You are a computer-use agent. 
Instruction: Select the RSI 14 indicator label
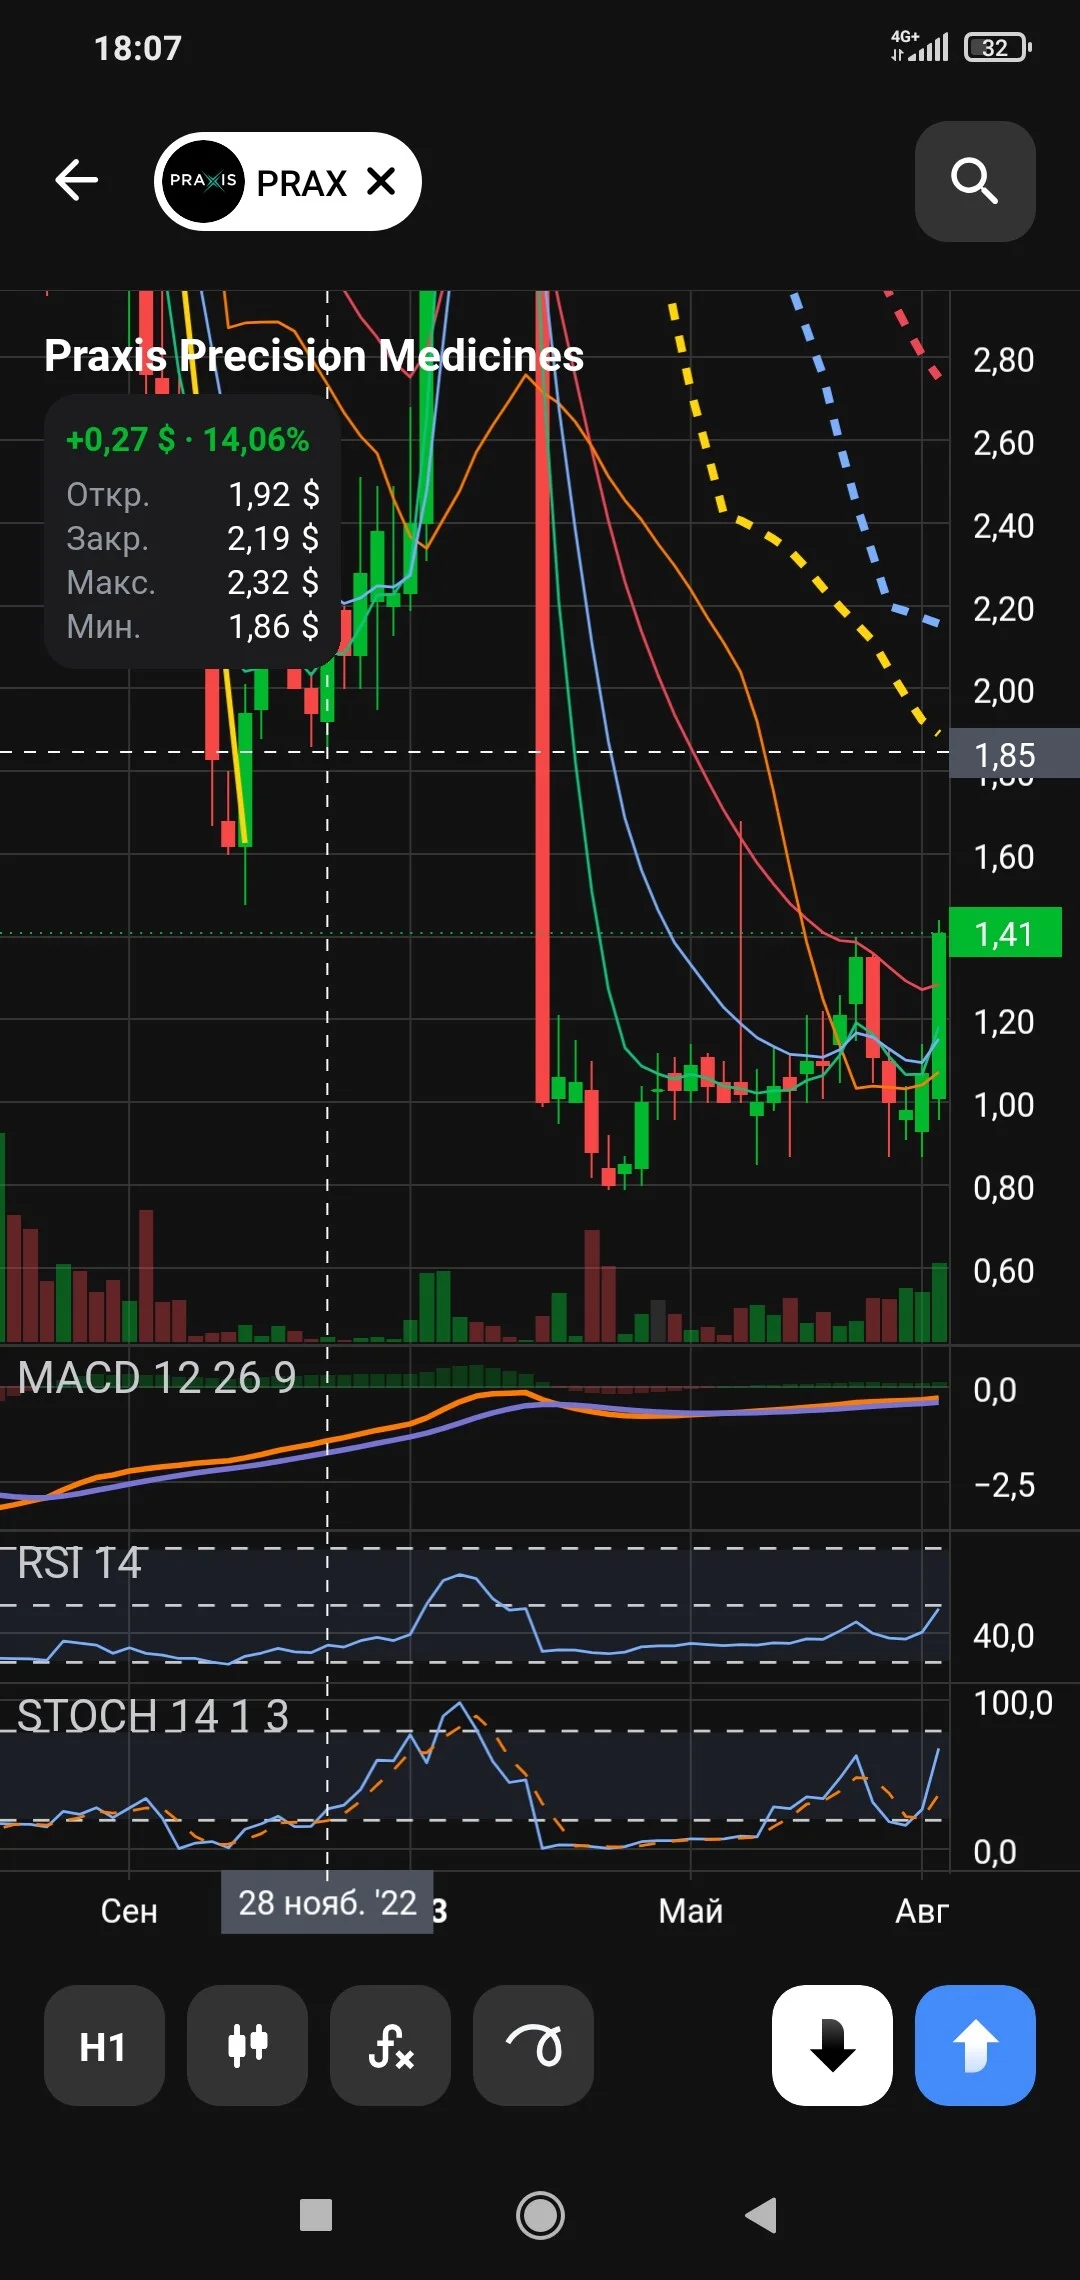[79, 1563]
